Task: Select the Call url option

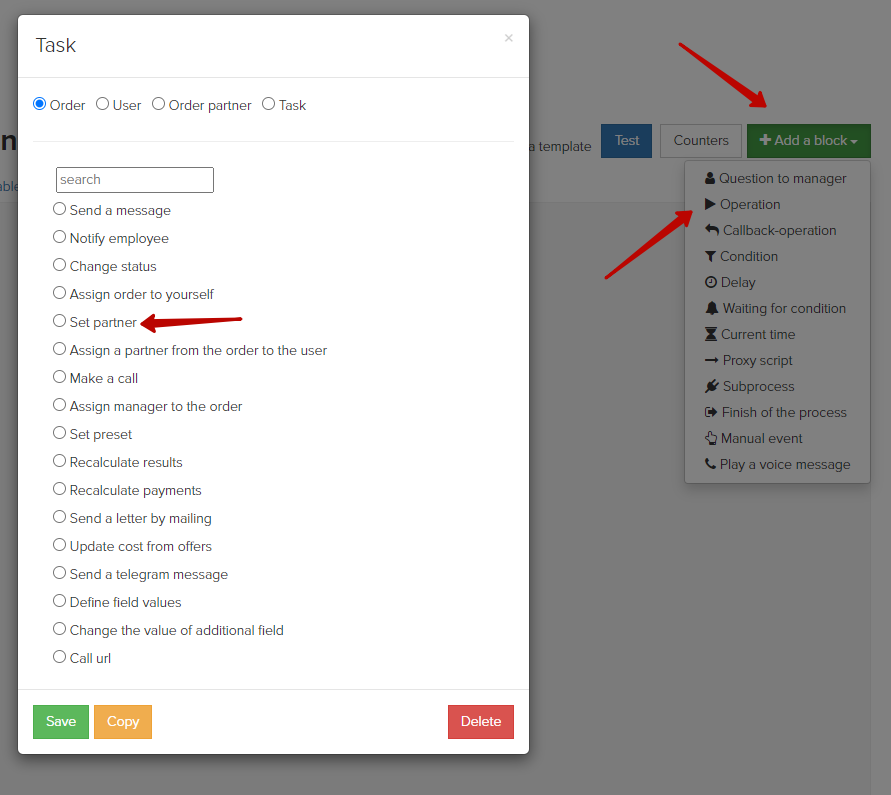Action: 59,657
